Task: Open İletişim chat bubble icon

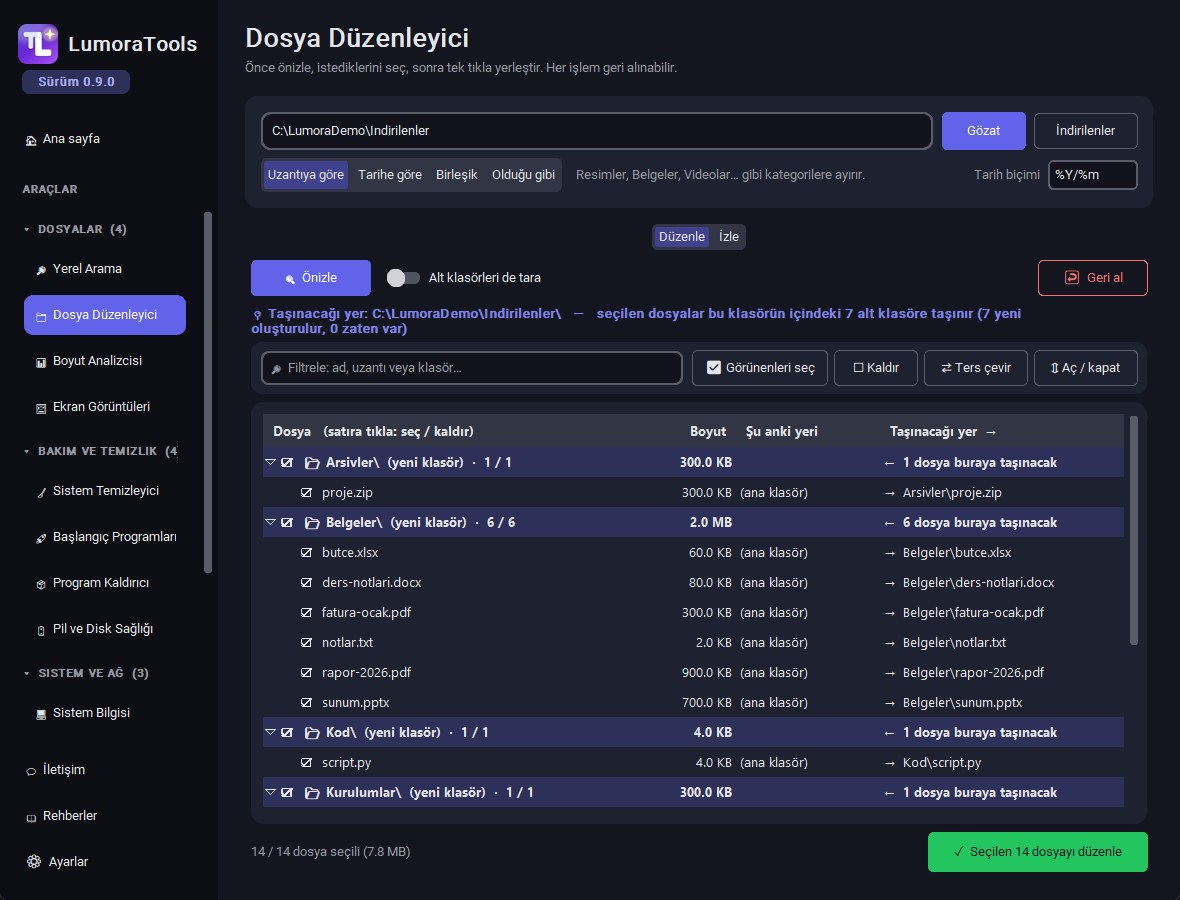Action: pyautogui.click(x=31, y=771)
